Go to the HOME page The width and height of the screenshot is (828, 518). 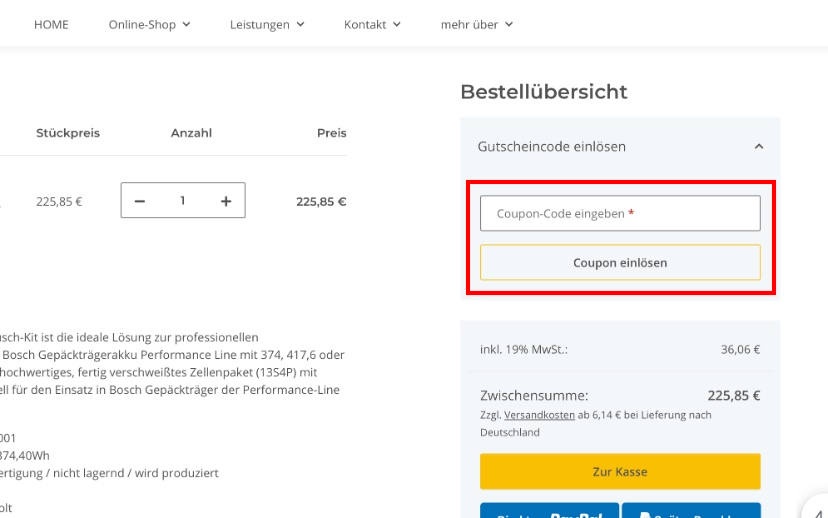(x=51, y=25)
